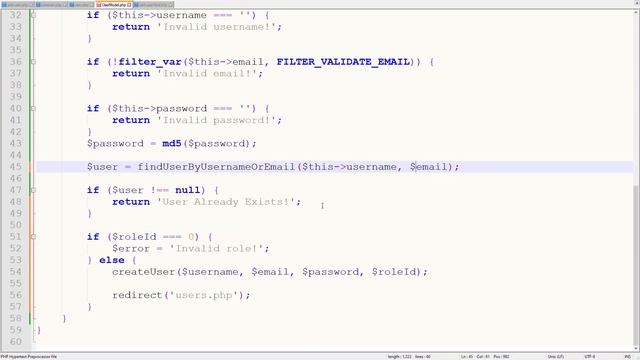This screenshot has width=640, height=360.
Task: Click the md5 function call
Action: pos(171,144)
